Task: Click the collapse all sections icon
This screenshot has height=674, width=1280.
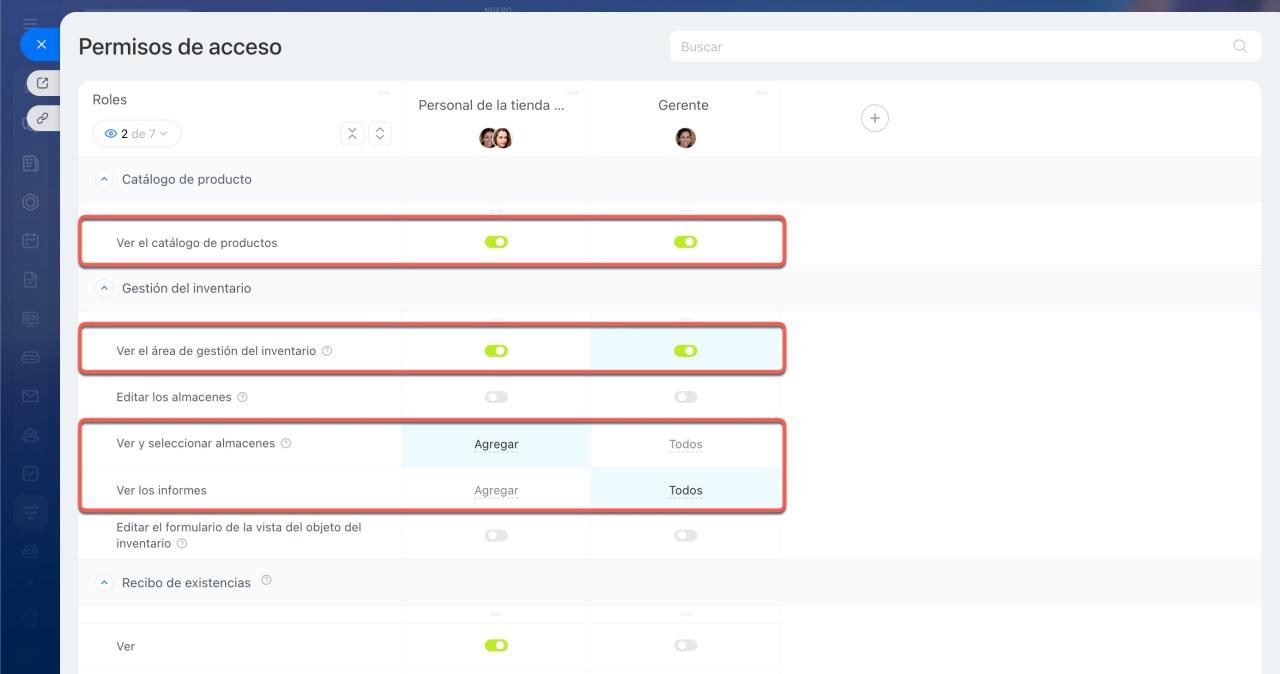Action: coord(352,133)
